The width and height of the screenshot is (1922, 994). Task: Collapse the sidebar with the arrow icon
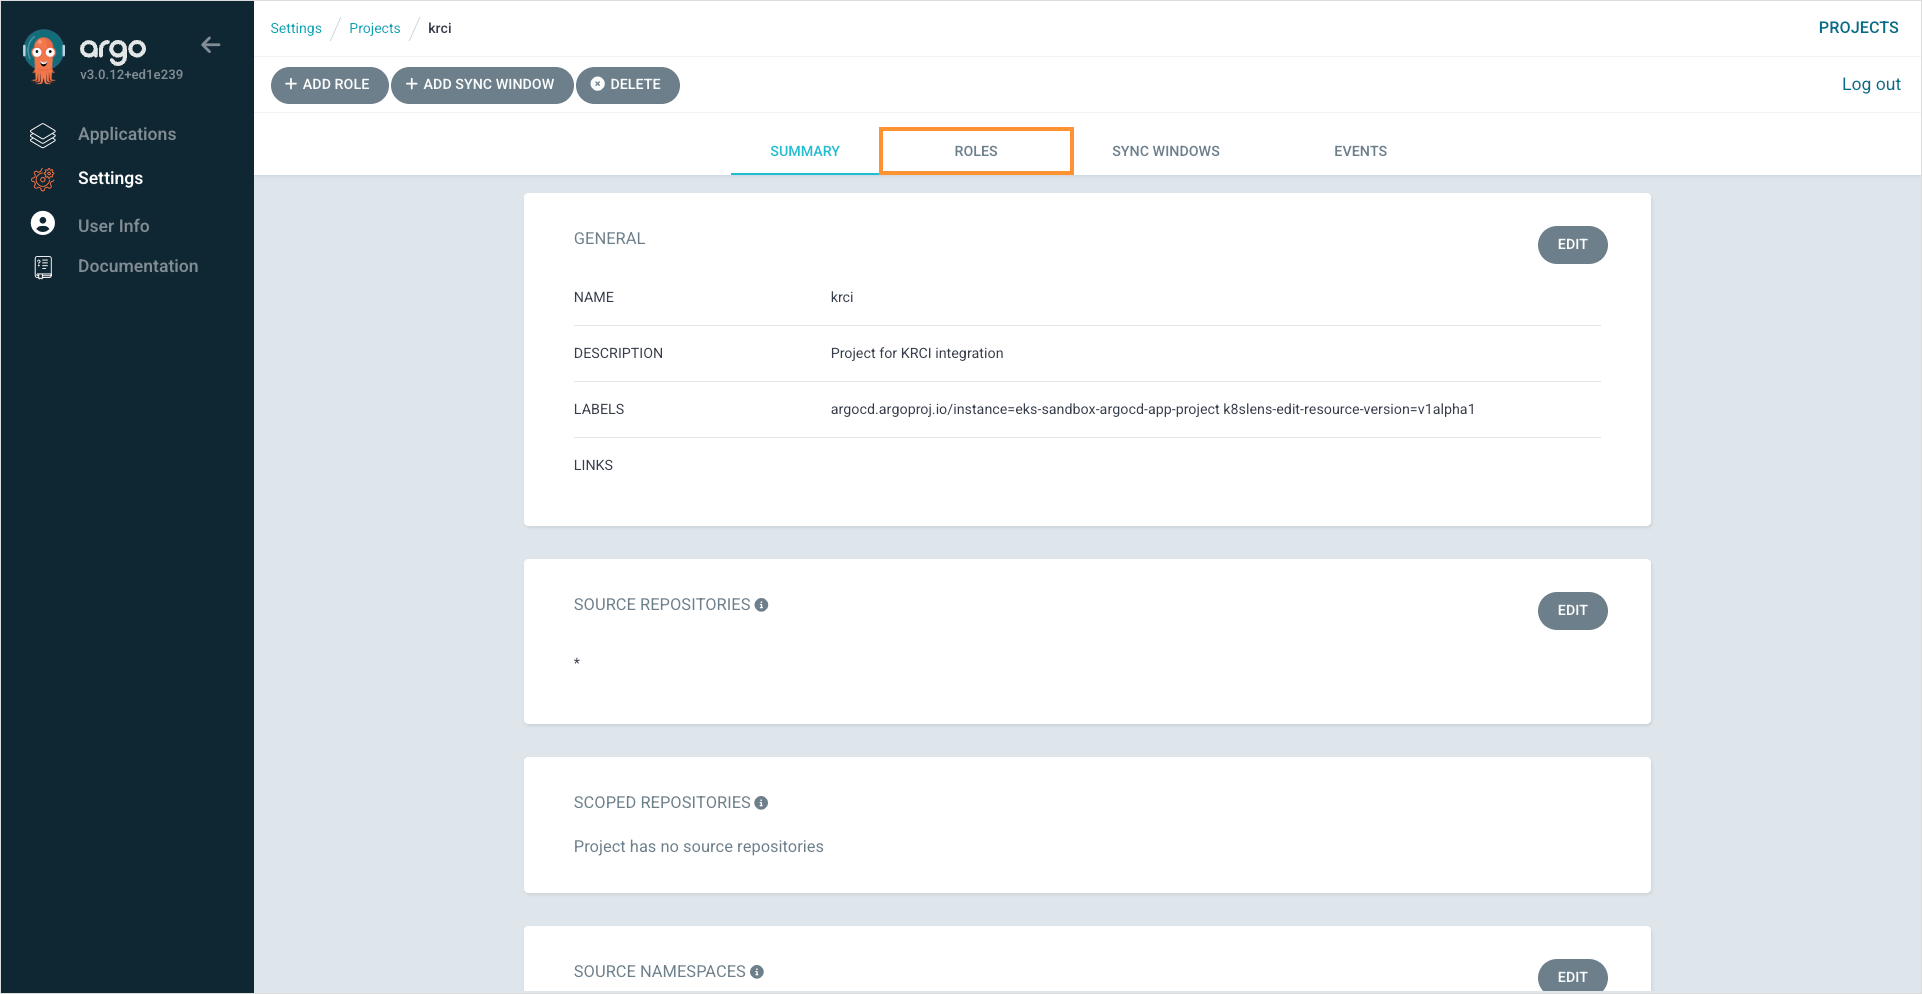(210, 44)
